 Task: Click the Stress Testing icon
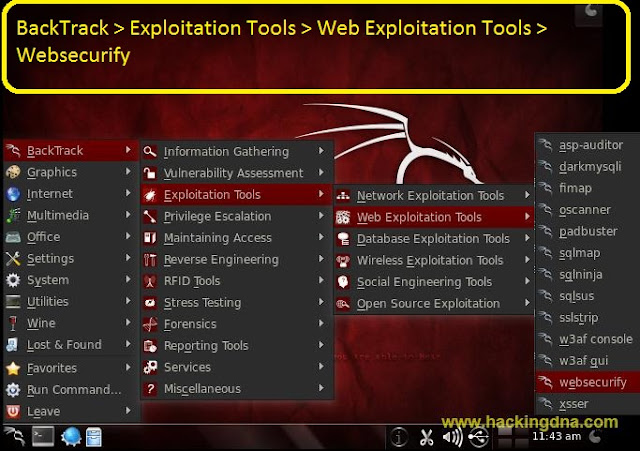point(150,303)
